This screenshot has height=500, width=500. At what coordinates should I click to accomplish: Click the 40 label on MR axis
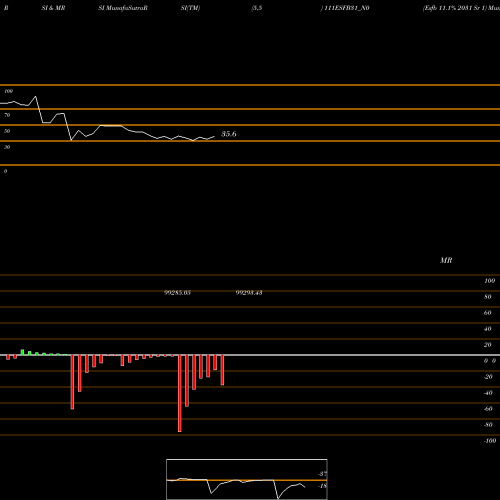click(x=487, y=329)
